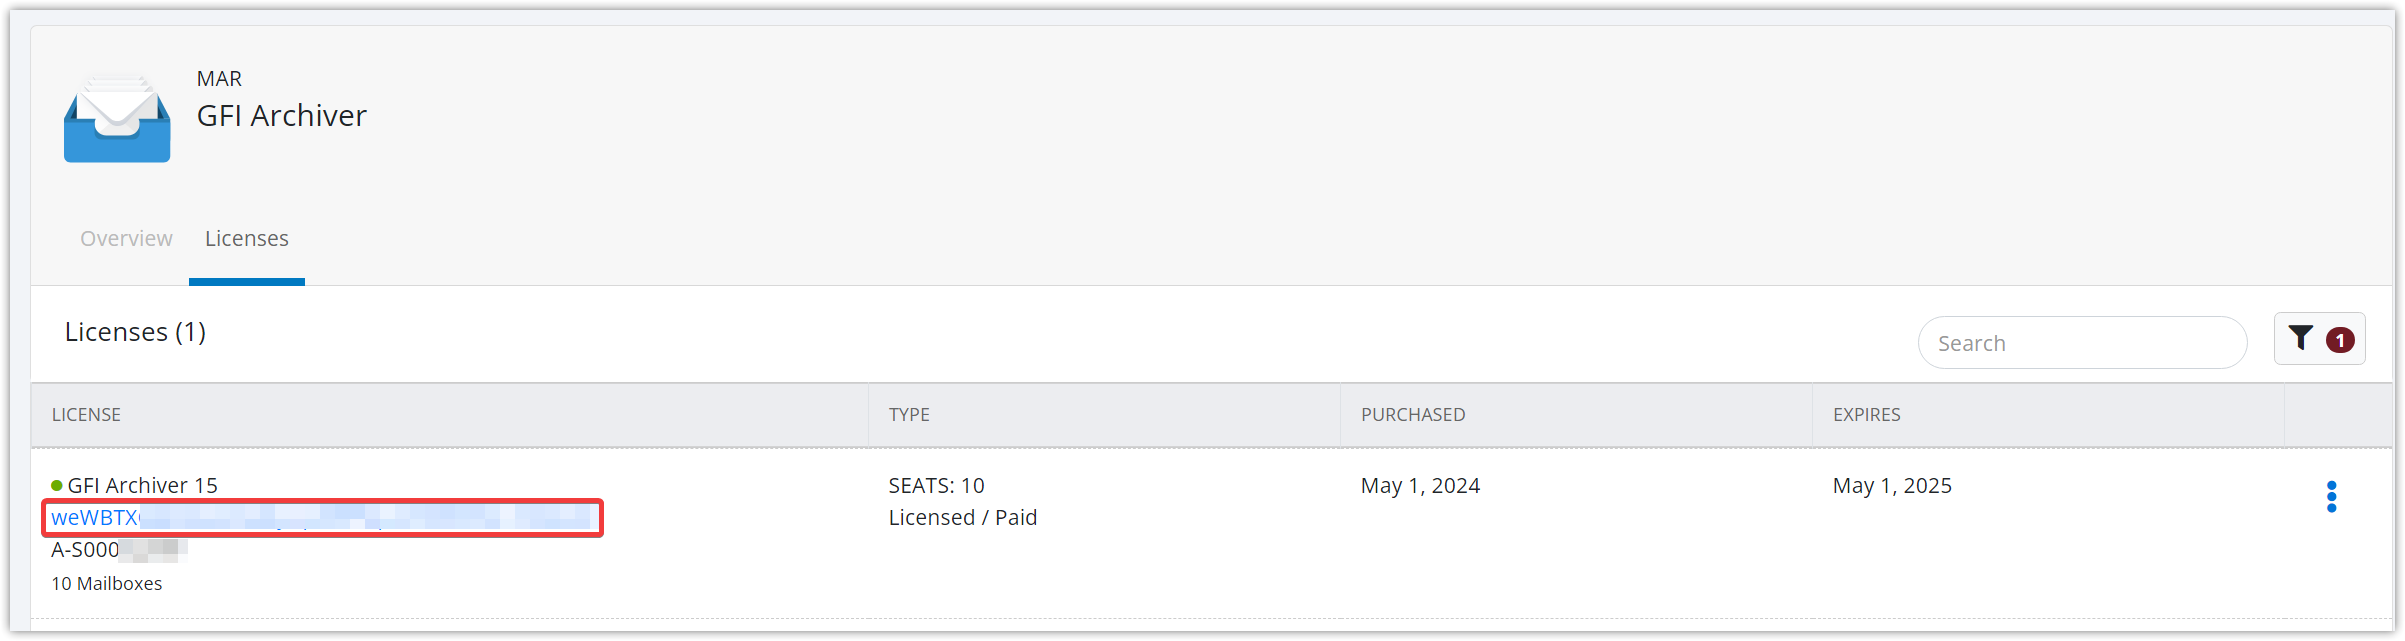2405x641 pixels.
Task: Click the May 1, 2025 expiry date
Action: 1891,486
